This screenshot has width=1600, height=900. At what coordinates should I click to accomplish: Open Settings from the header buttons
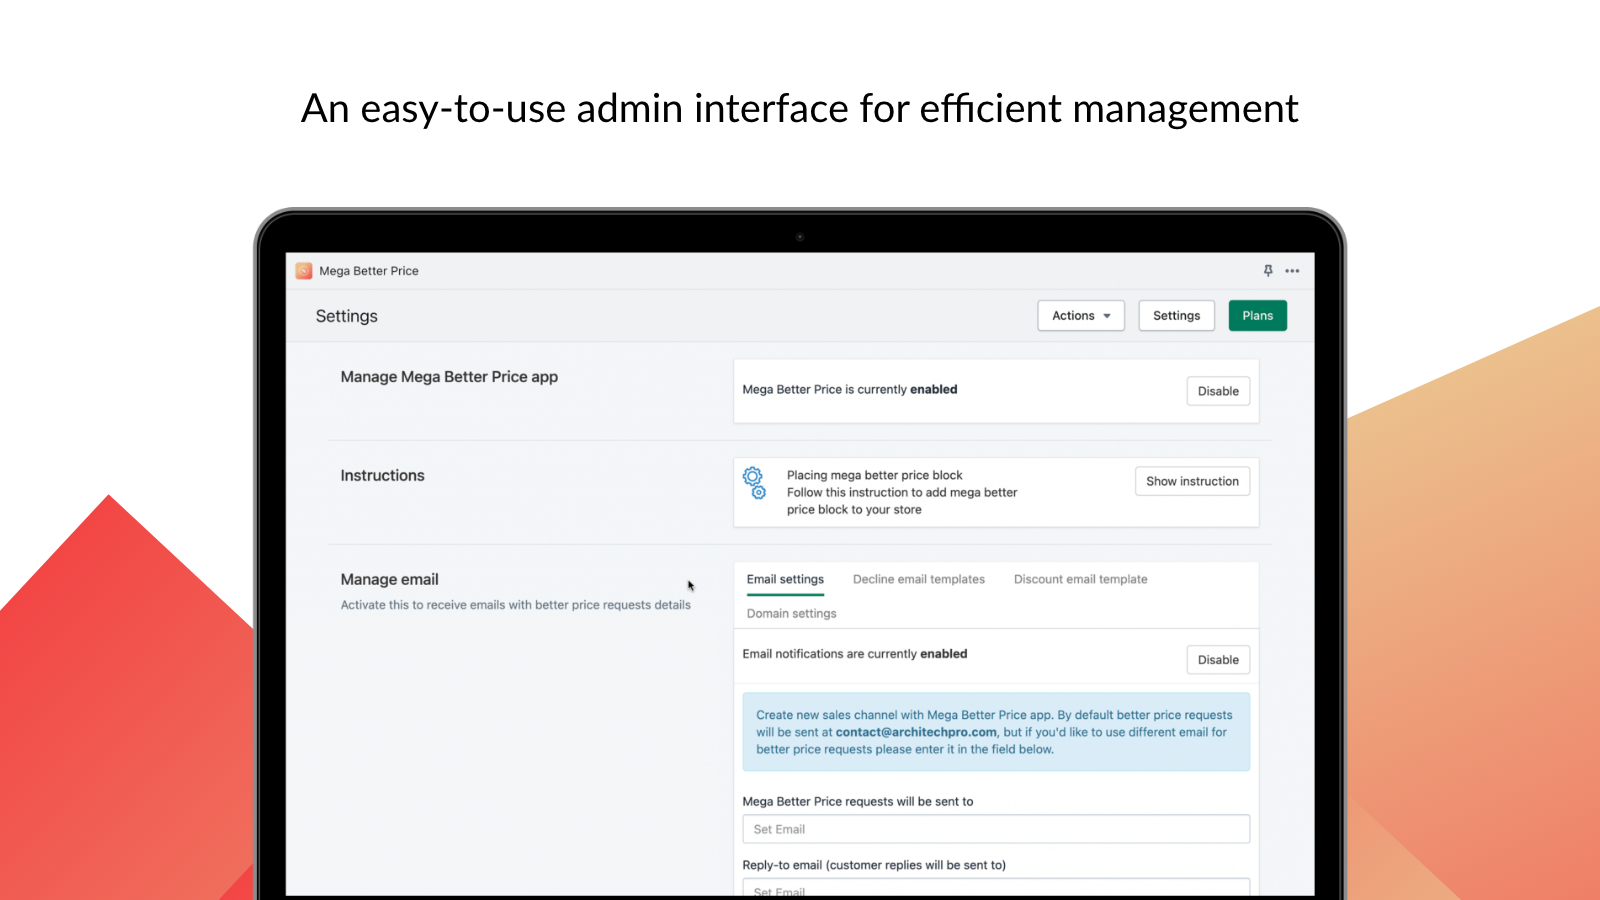pyautogui.click(x=1176, y=316)
